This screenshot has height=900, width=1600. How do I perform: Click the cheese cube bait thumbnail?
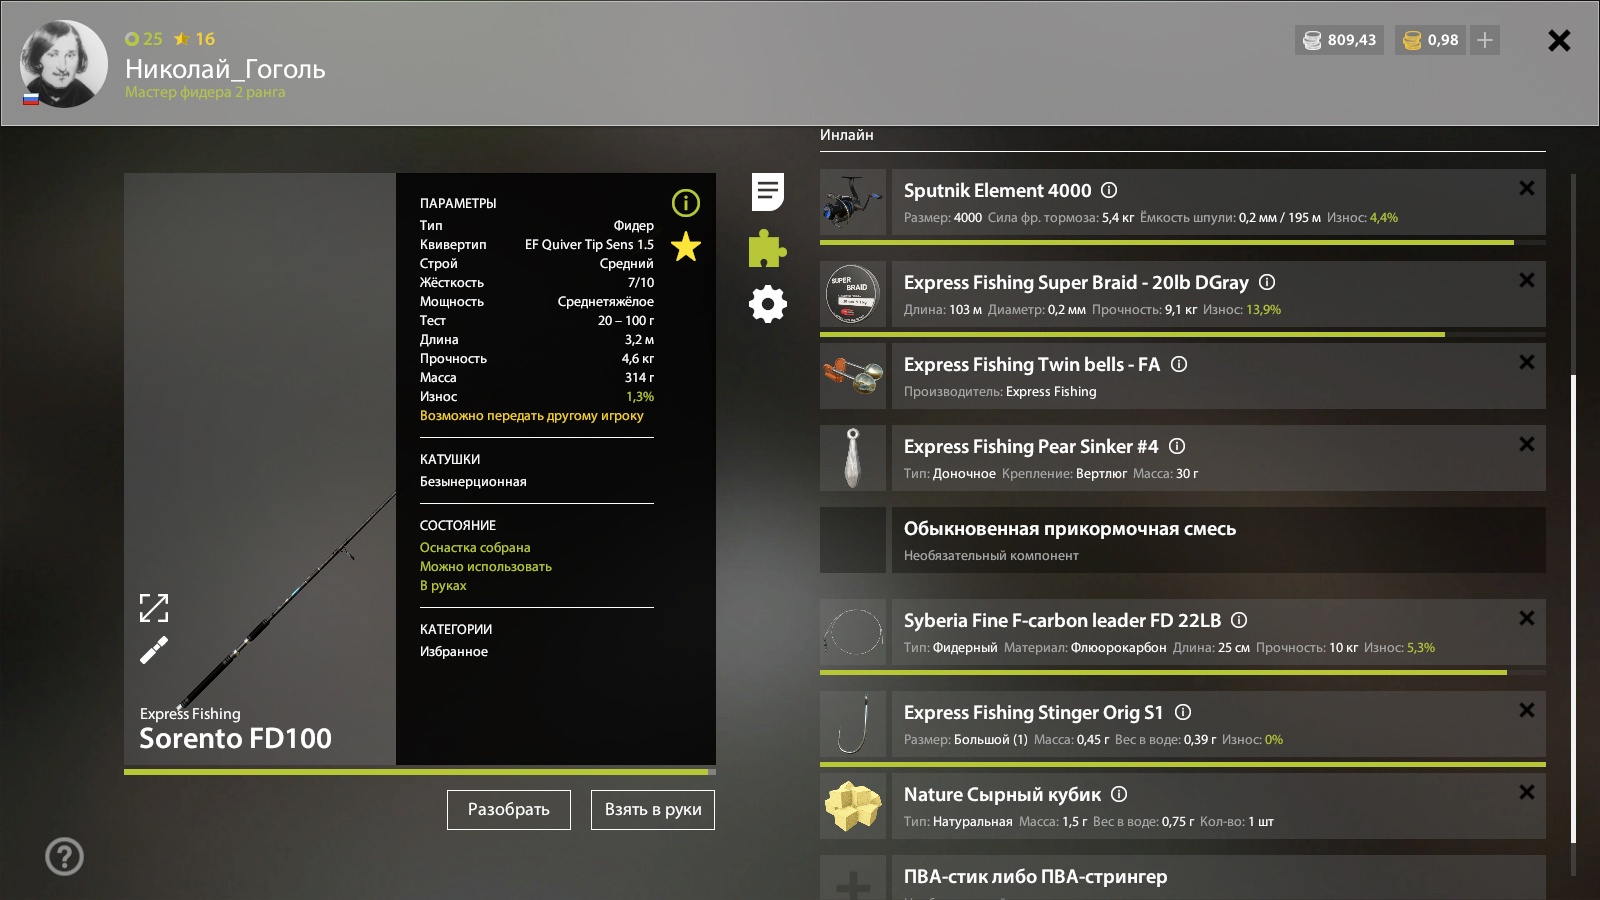point(853,806)
